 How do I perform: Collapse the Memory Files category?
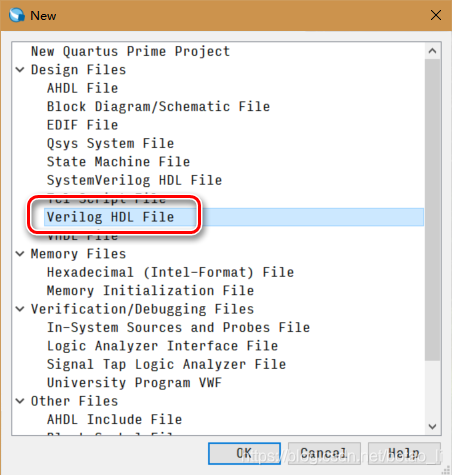[20, 254]
